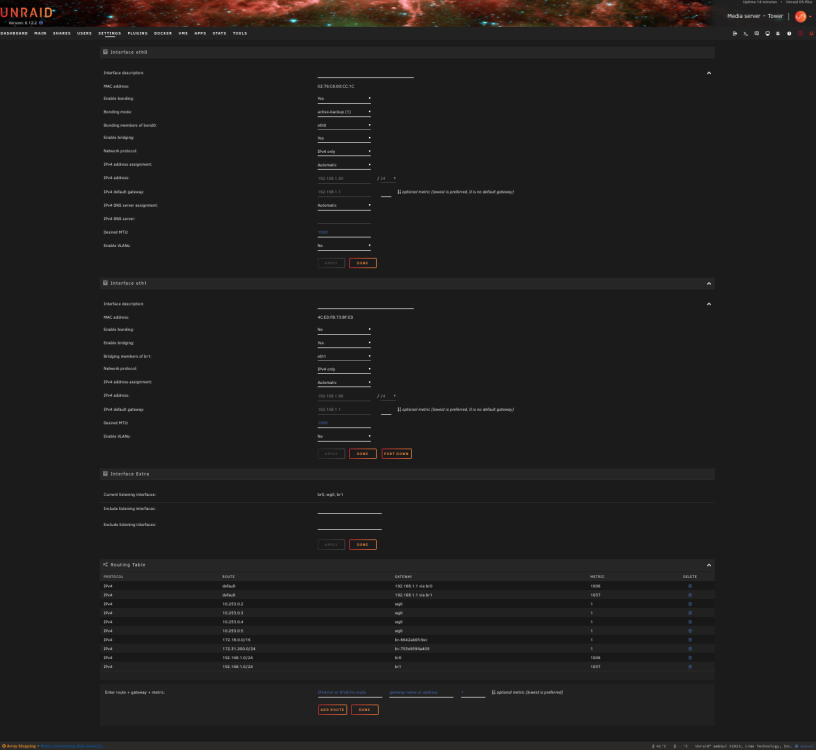Collapse eth0 settings via the chevron
The image size is (816, 750).
pos(709,73)
